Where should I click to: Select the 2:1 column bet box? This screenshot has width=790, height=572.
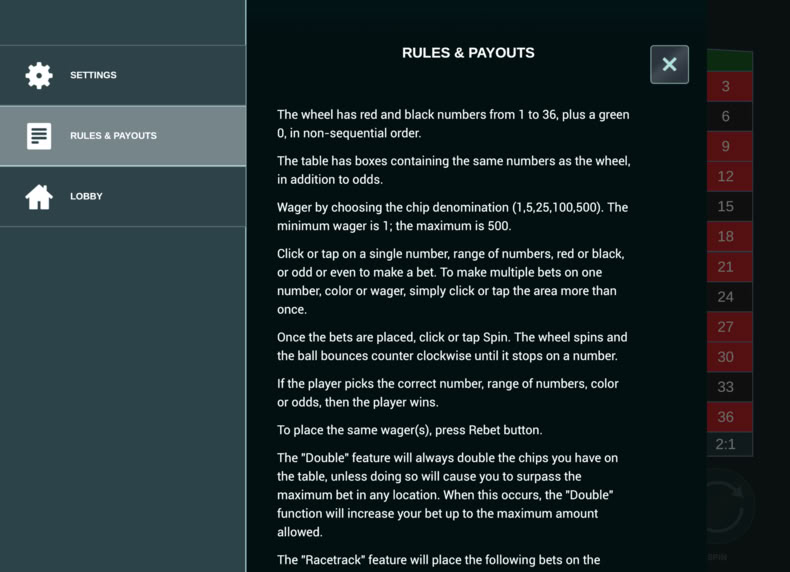point(730,444)
